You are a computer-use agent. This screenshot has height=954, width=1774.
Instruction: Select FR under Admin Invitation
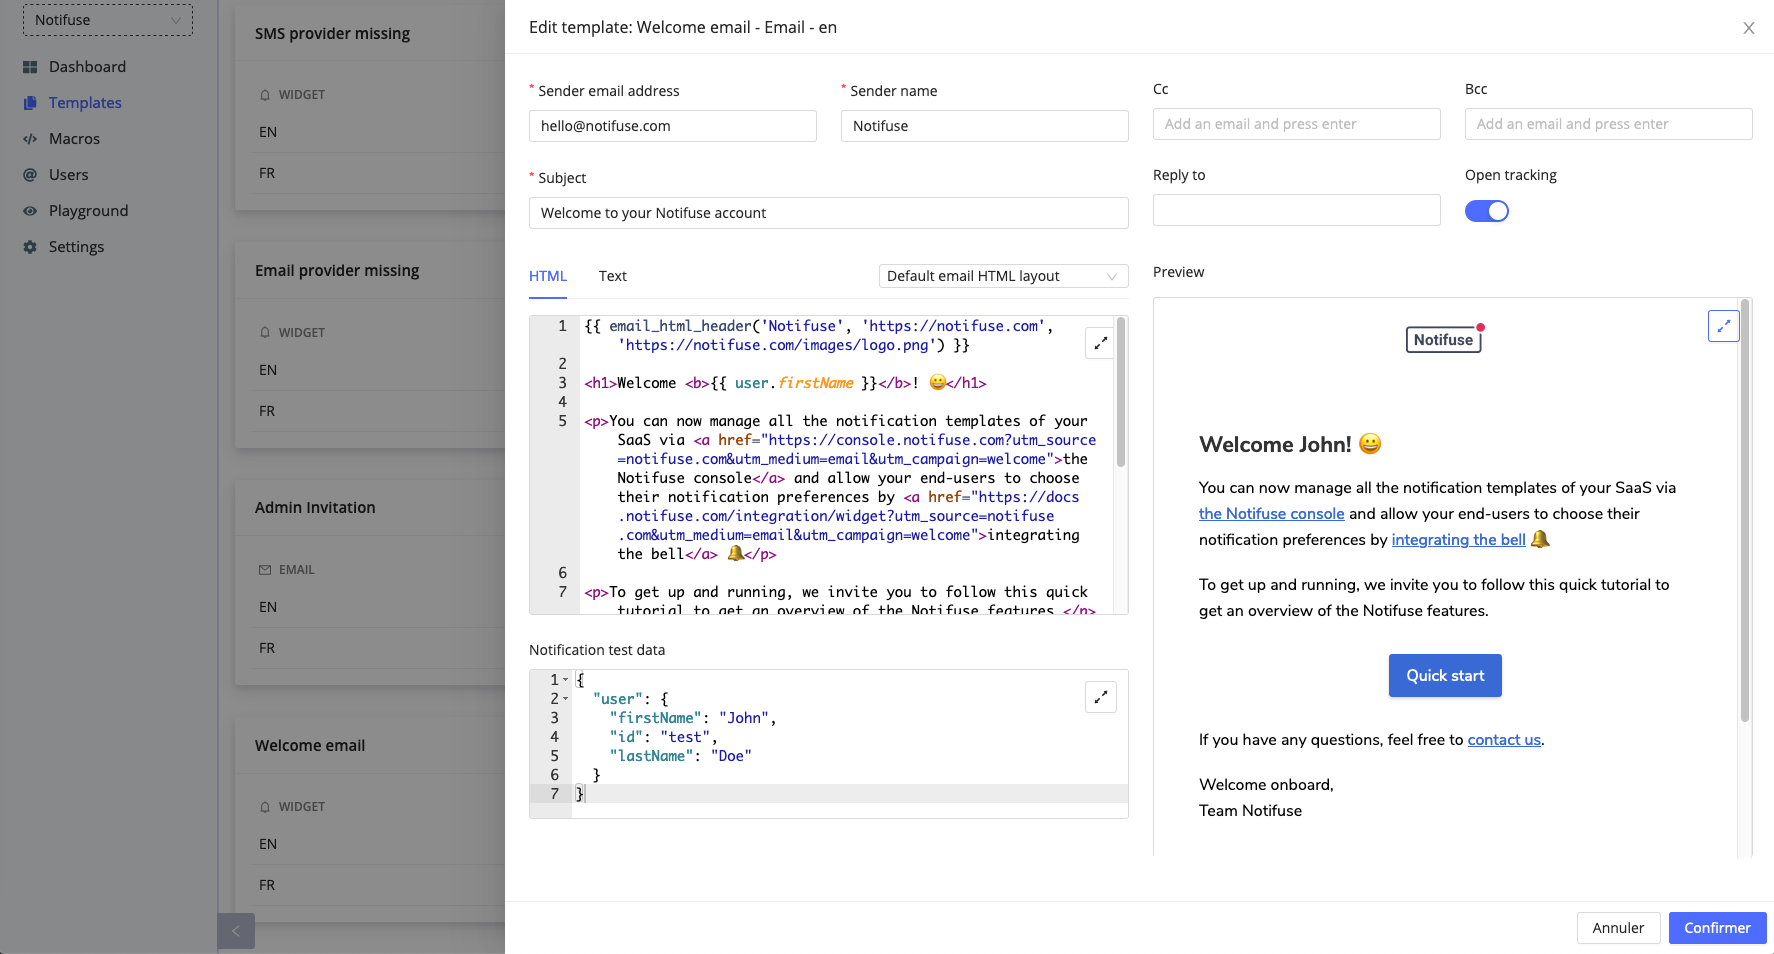(x=267, y=648)
